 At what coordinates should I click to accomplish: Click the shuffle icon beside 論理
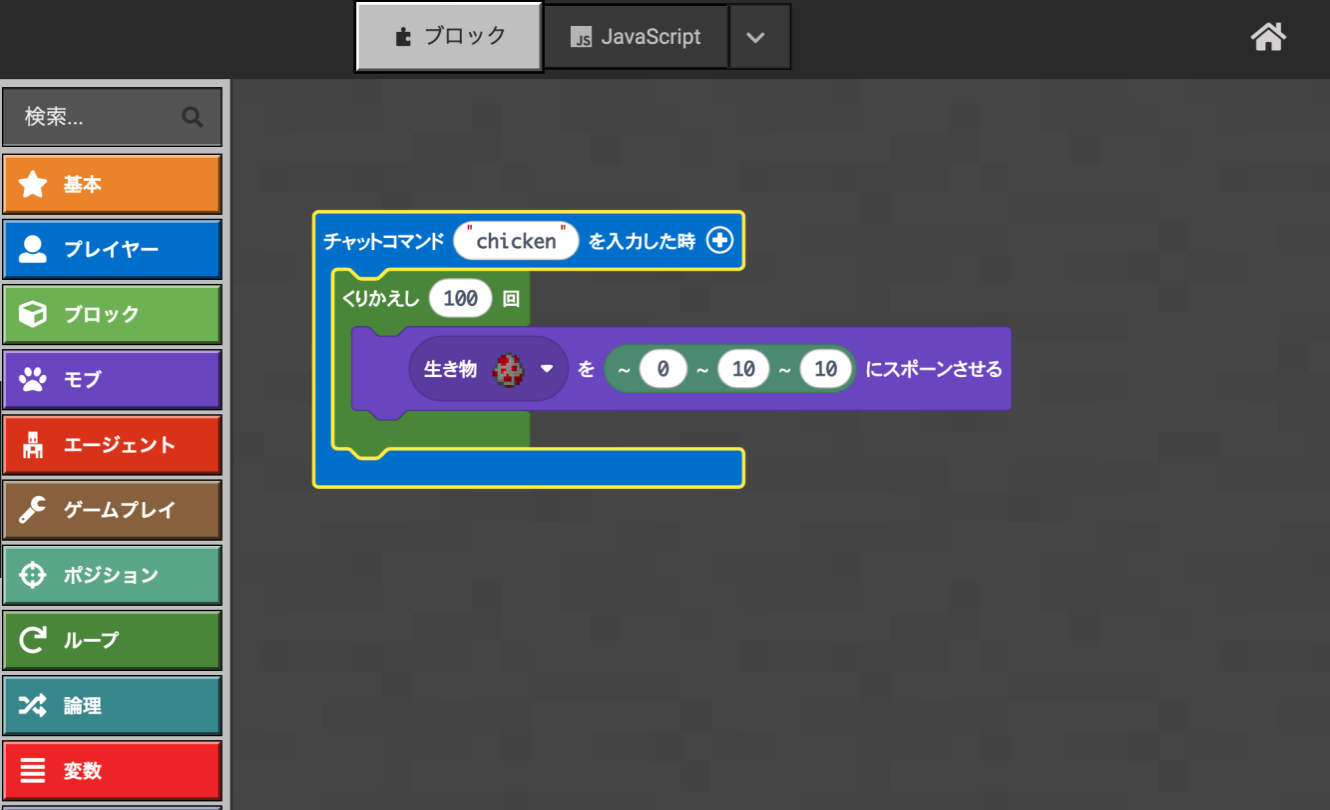(33, 706)
